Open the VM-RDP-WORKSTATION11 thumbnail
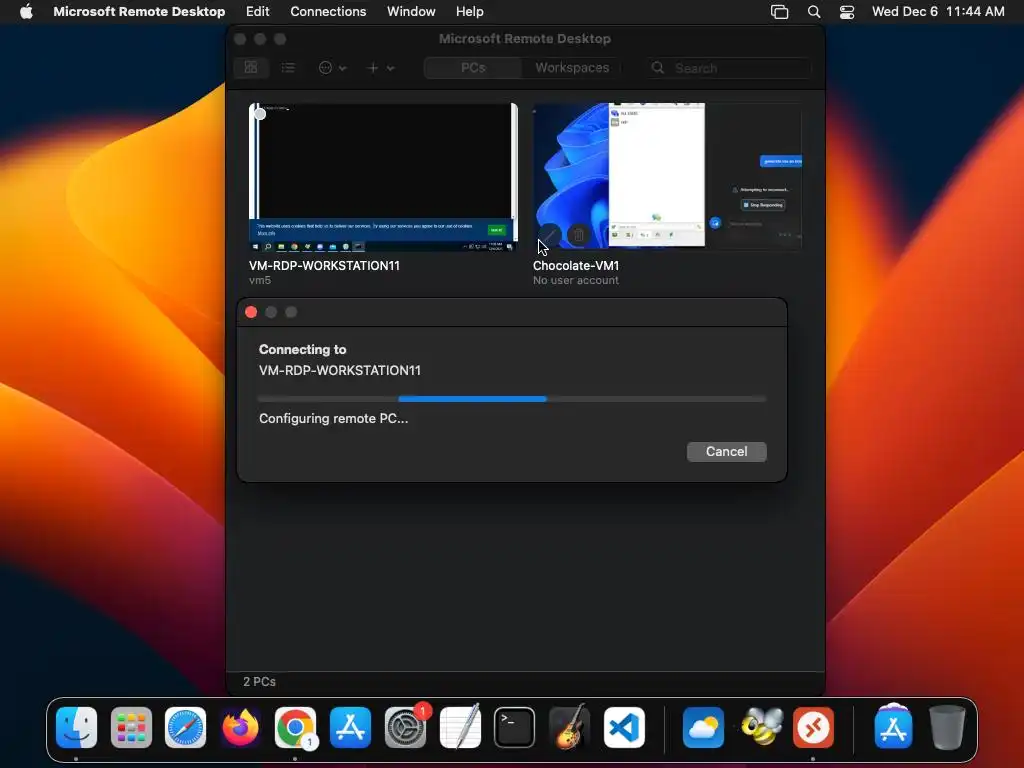 tap(383, 177)
